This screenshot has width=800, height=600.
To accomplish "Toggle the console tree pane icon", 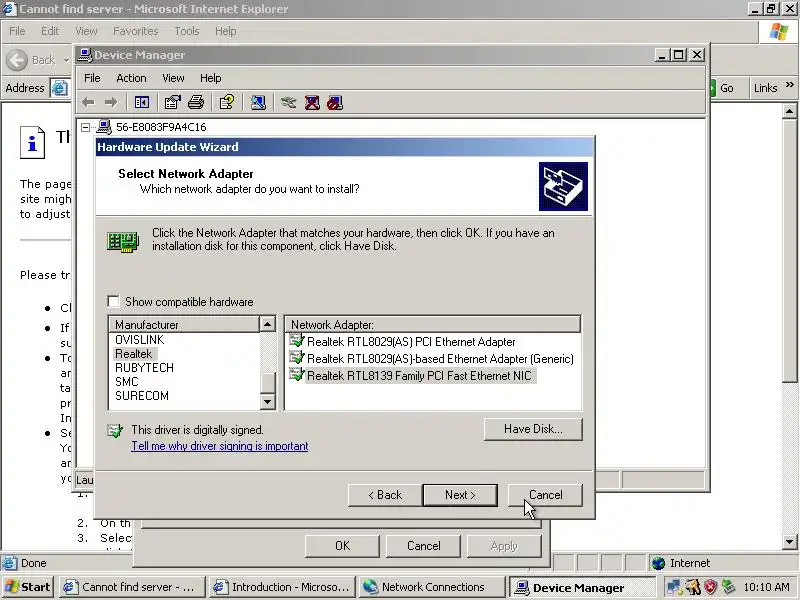I will click(142, 103).
